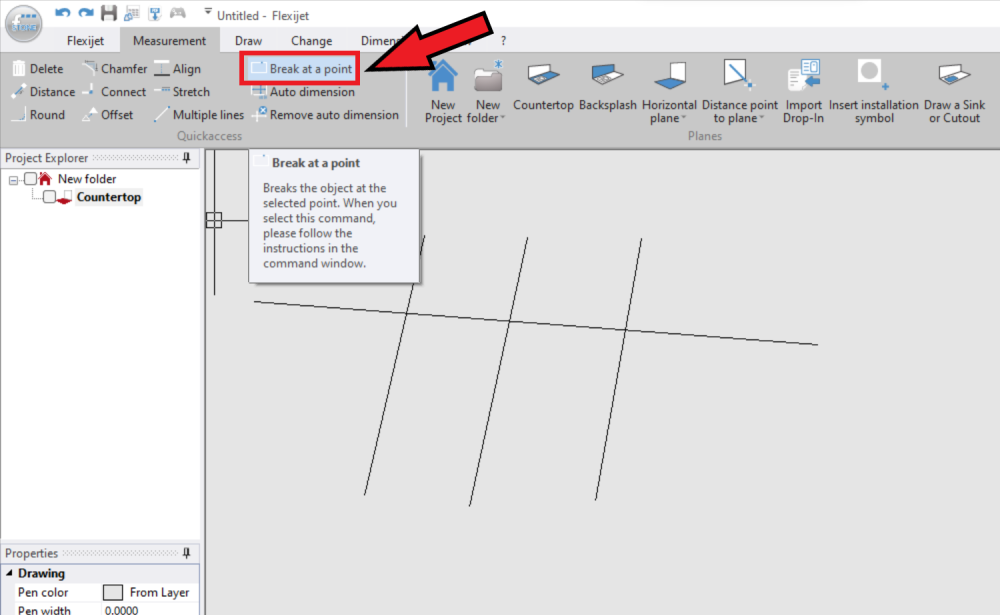This screenshot has height=615, width=1000.
Task: Click the Pen color 'From Layer' value
Action: click(x=159, y=592)
